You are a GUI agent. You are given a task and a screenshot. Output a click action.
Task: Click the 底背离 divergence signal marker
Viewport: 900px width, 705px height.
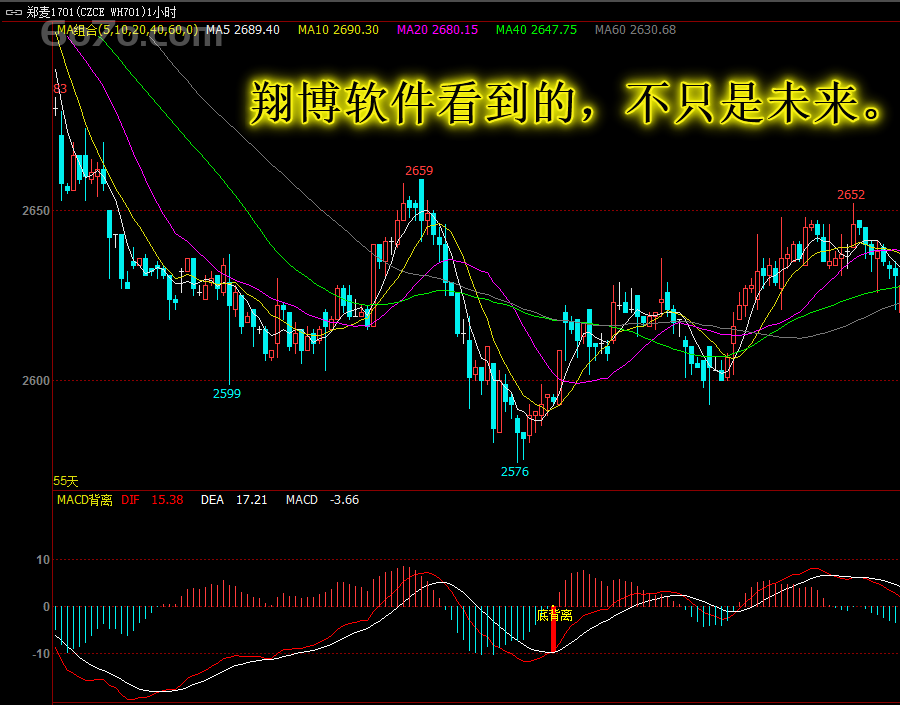tap(554, 615)
